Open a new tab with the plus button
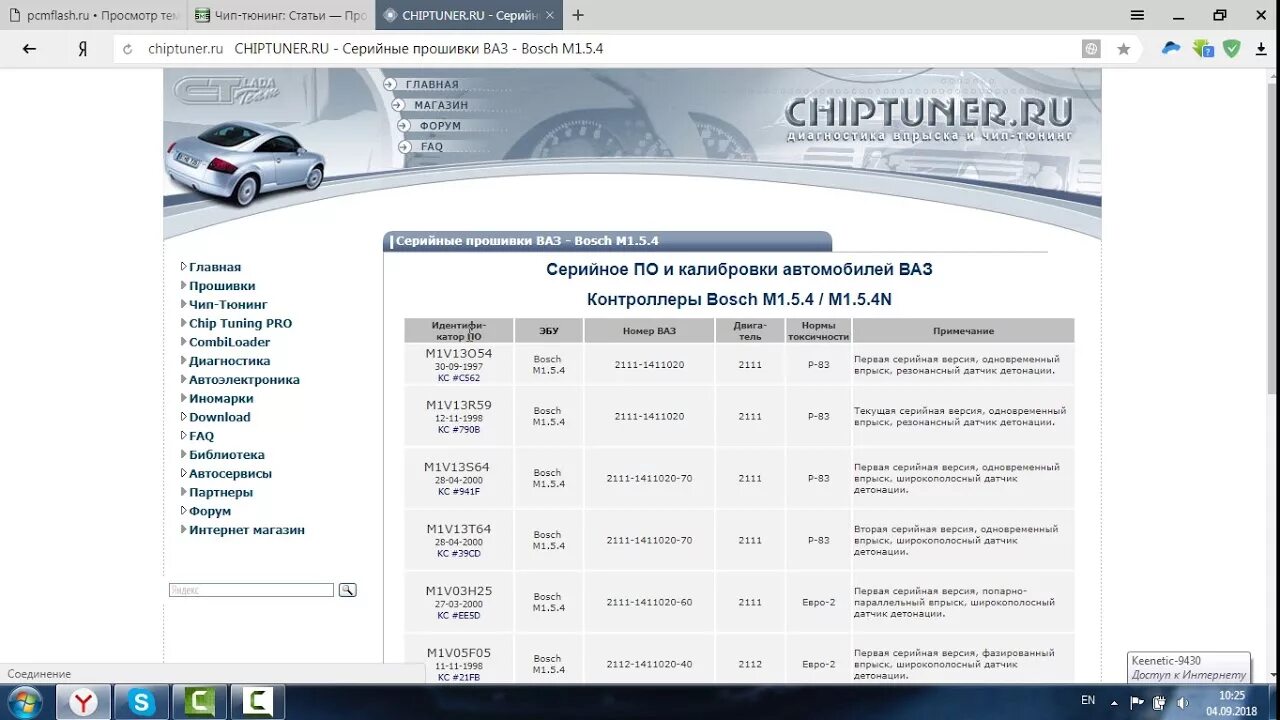The height and width of the screenshot is (720, 1280). point(578,15)
